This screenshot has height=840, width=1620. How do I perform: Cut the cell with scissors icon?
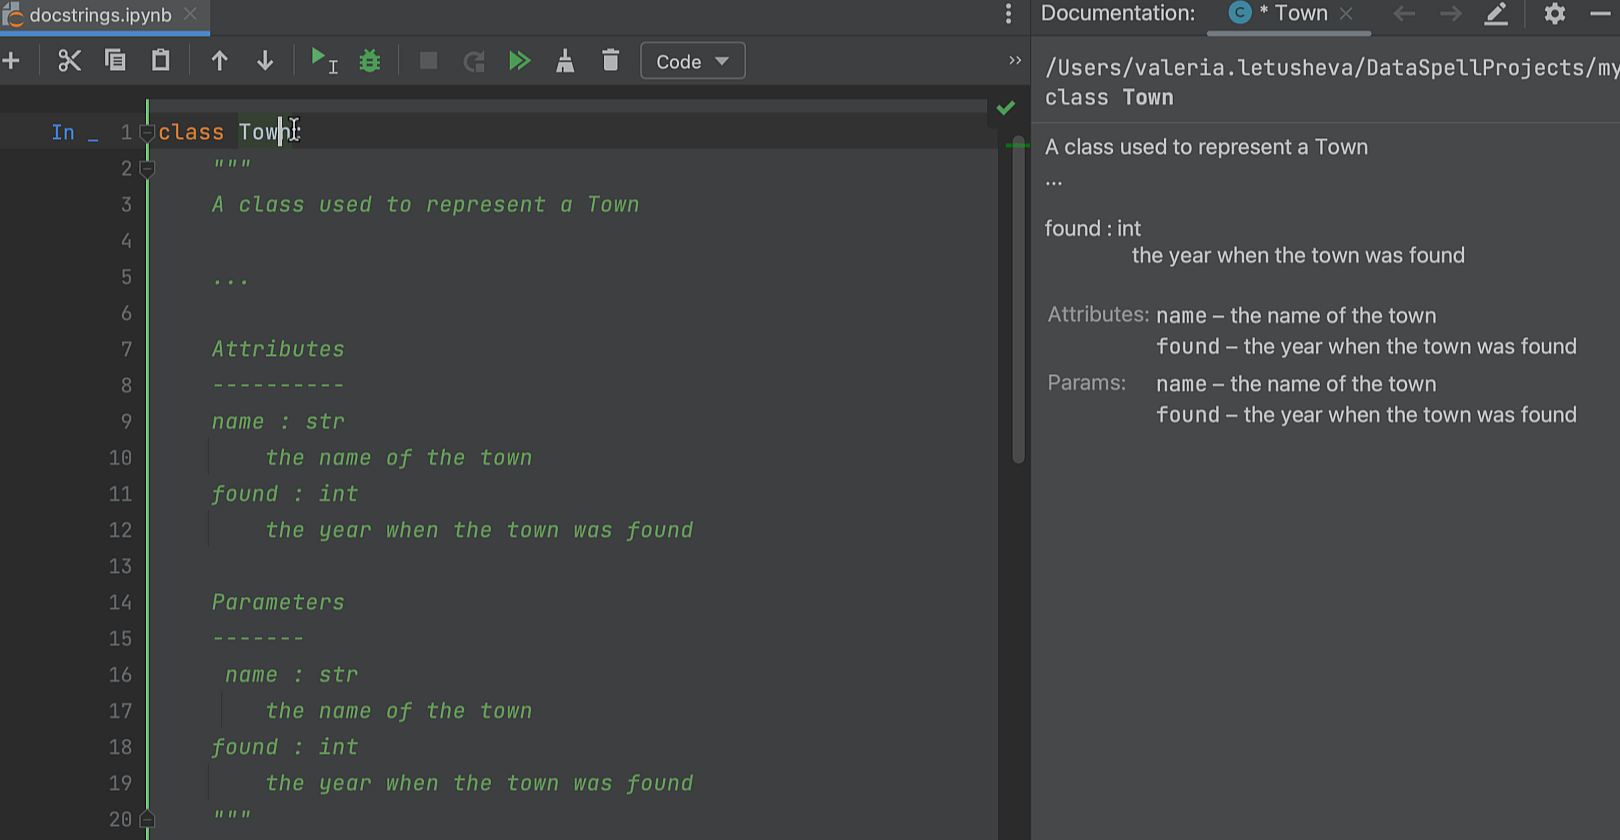pos(69,61)
